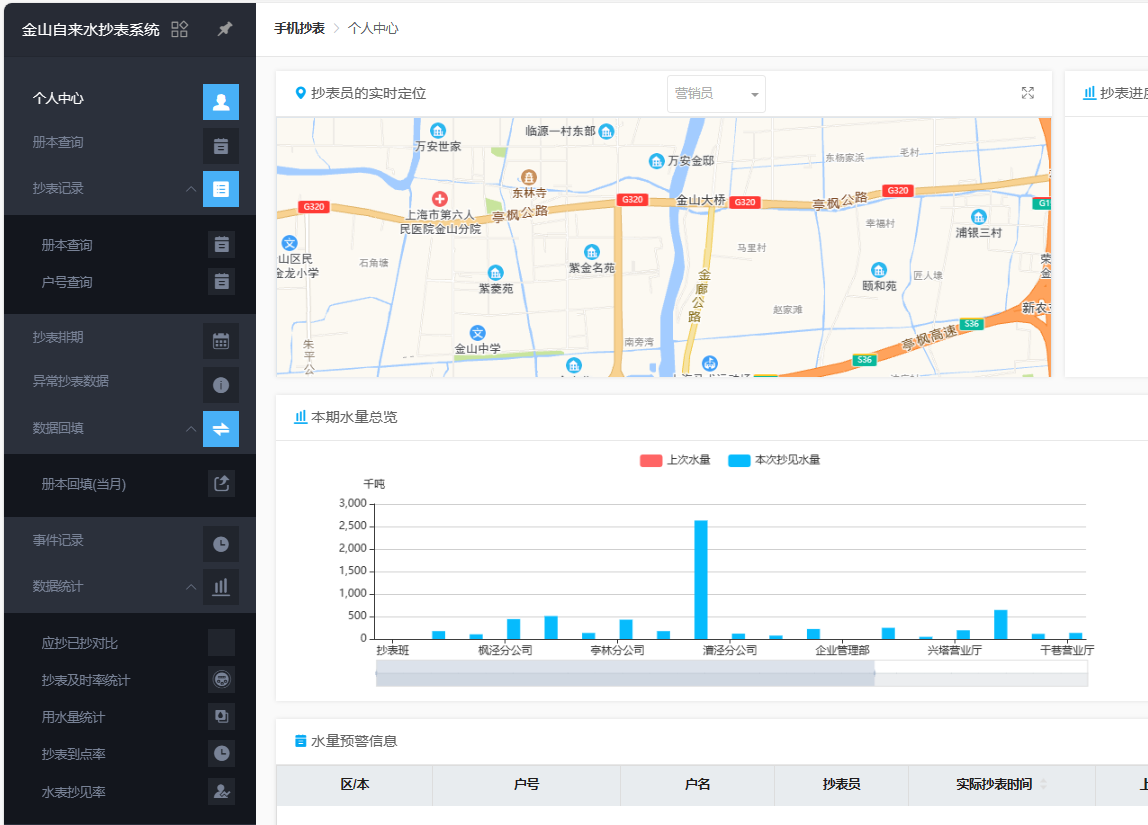Screen dimensions: 1148x825
Task: Open 用水量统计 menu item
Action: point(73,717)
